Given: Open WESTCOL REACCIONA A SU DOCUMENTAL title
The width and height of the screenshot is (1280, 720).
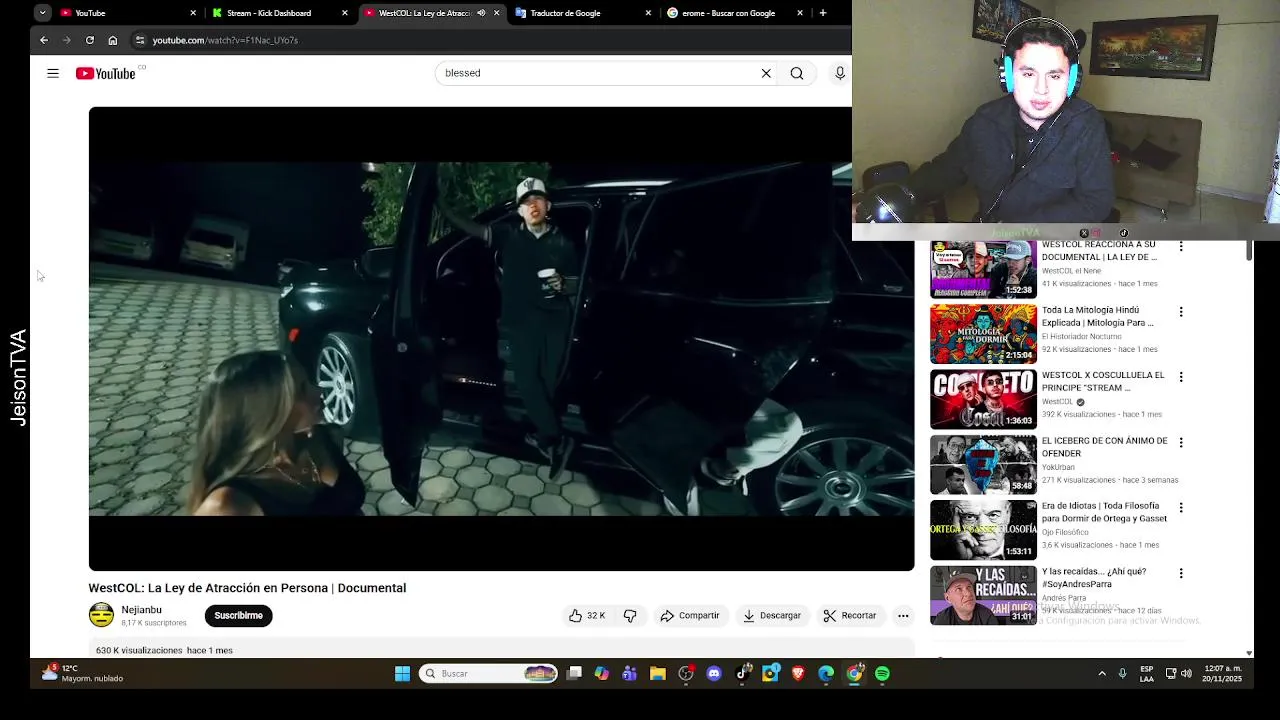Looking at the screenshot, I should [1099, 251].
